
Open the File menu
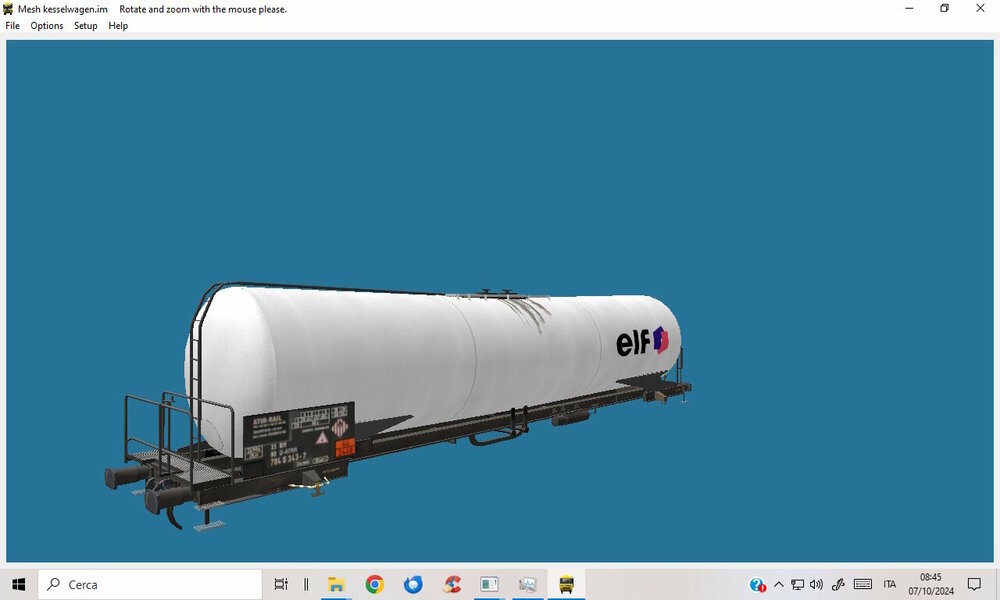click(x=12, y=26)
